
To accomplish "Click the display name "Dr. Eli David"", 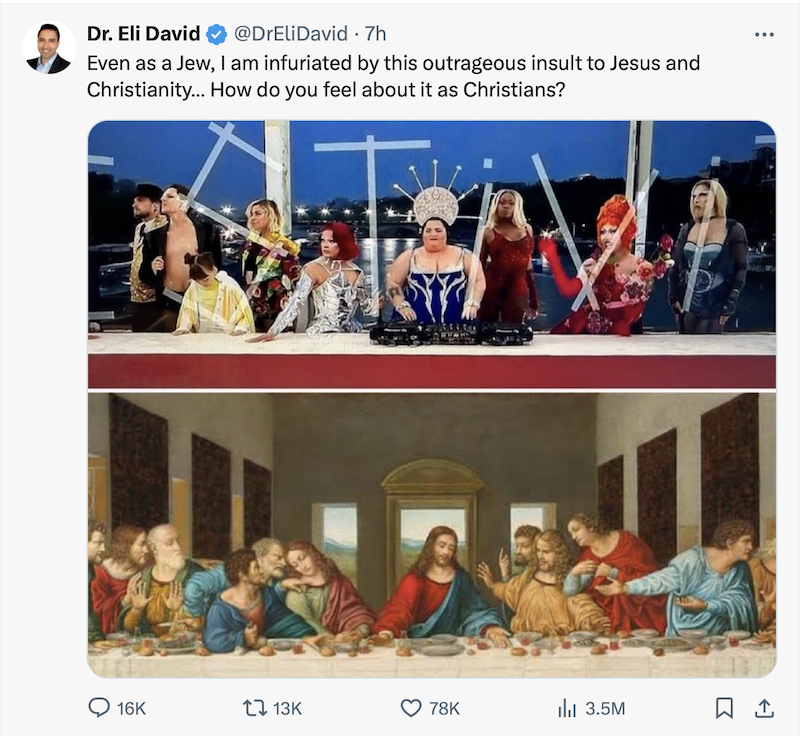I will (143, 35).
